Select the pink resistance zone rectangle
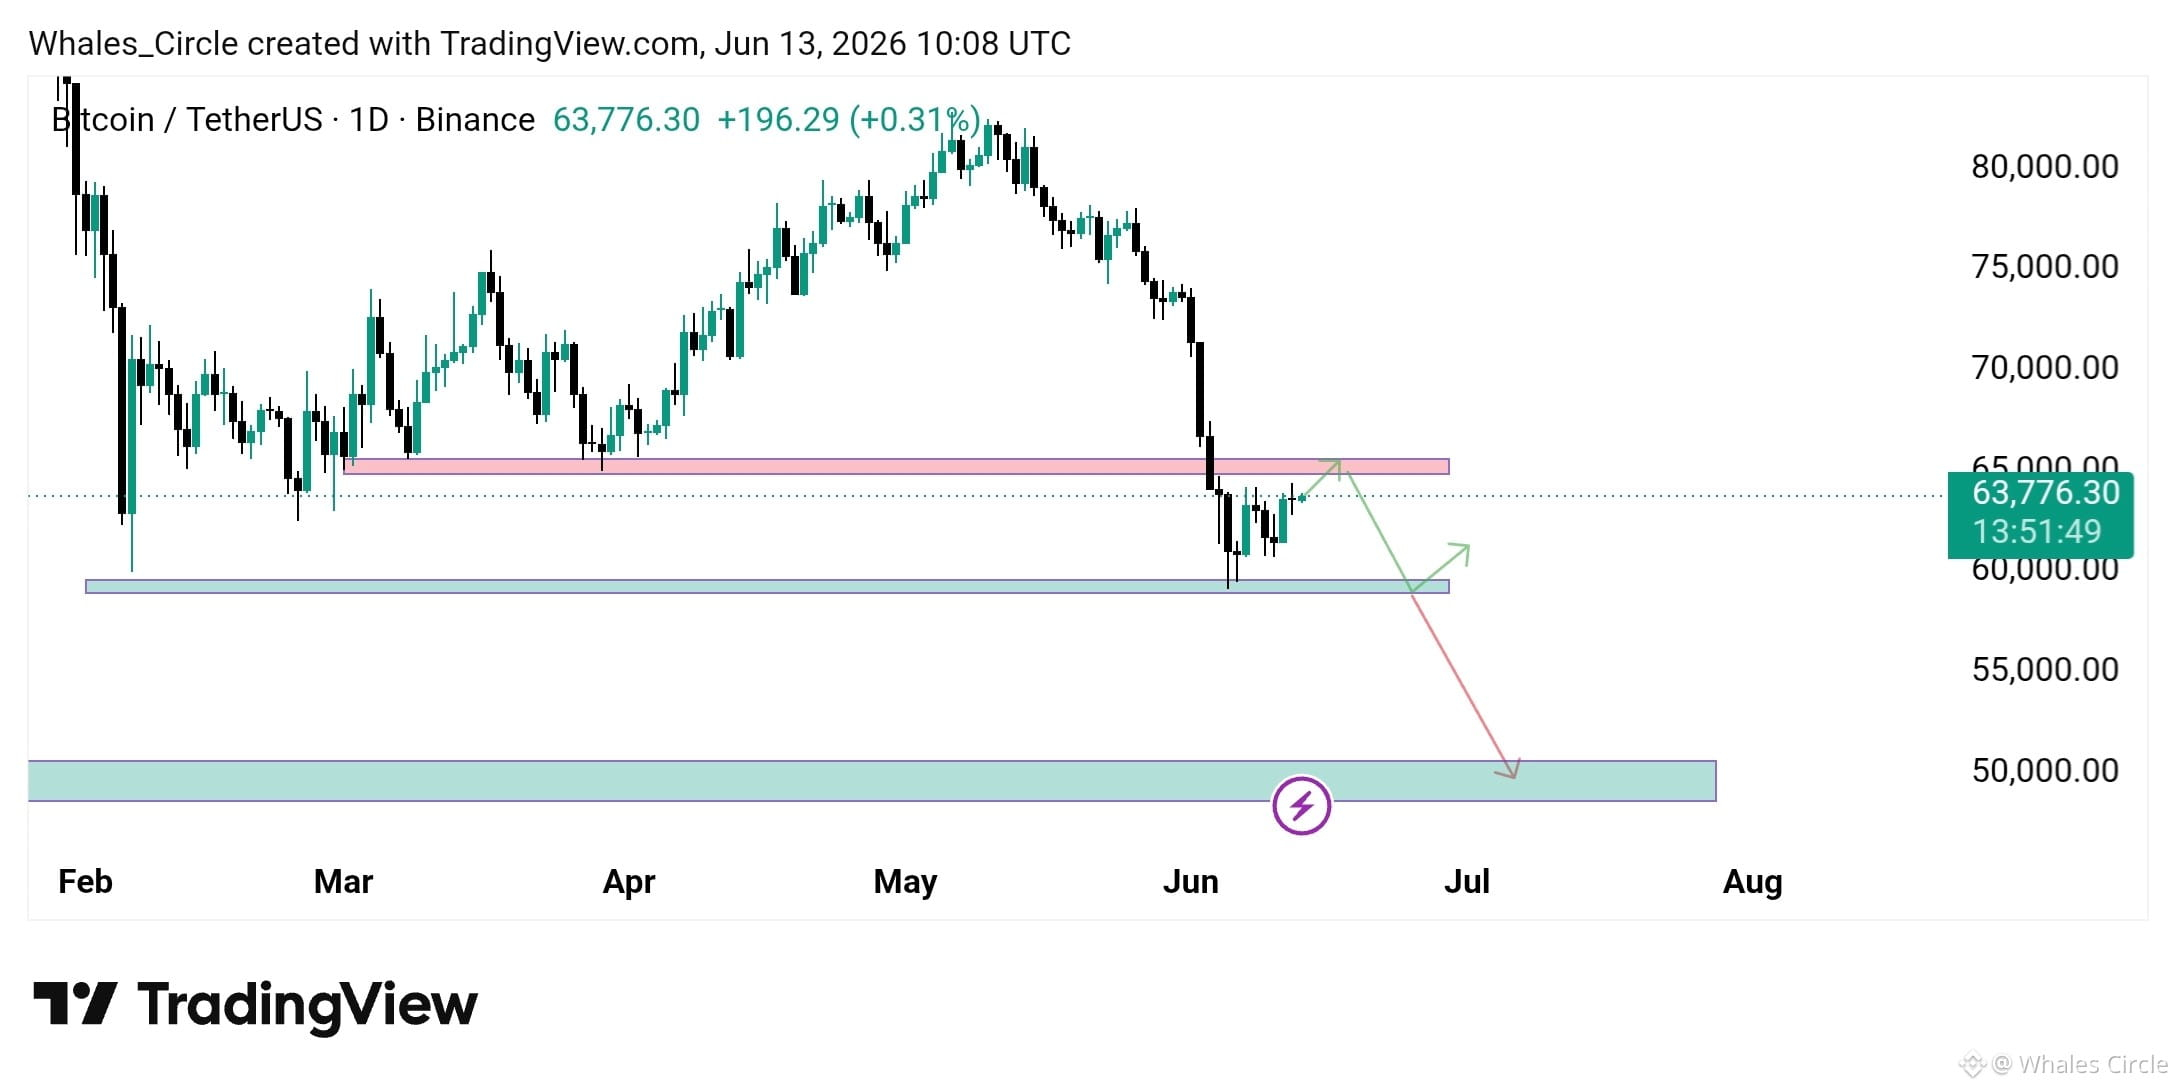The width and height of the screenshot is (2176, 1089). tap(896, 466)
